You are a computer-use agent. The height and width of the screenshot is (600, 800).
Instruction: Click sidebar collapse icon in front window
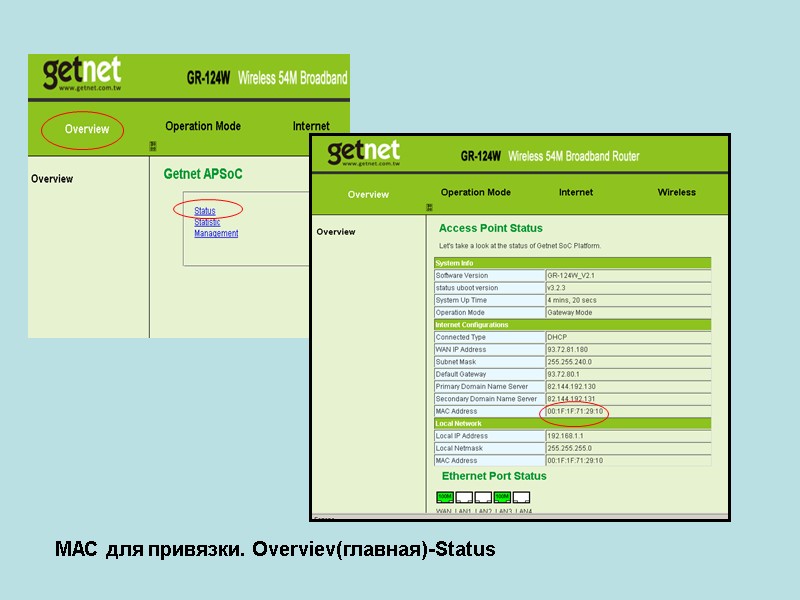tap(429, 207)
